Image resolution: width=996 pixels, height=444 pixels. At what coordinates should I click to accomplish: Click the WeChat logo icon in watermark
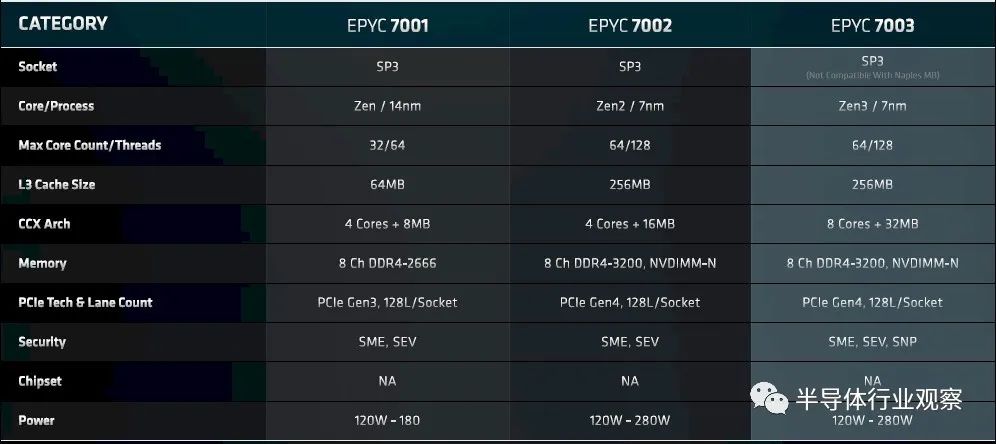coord(769,398)
